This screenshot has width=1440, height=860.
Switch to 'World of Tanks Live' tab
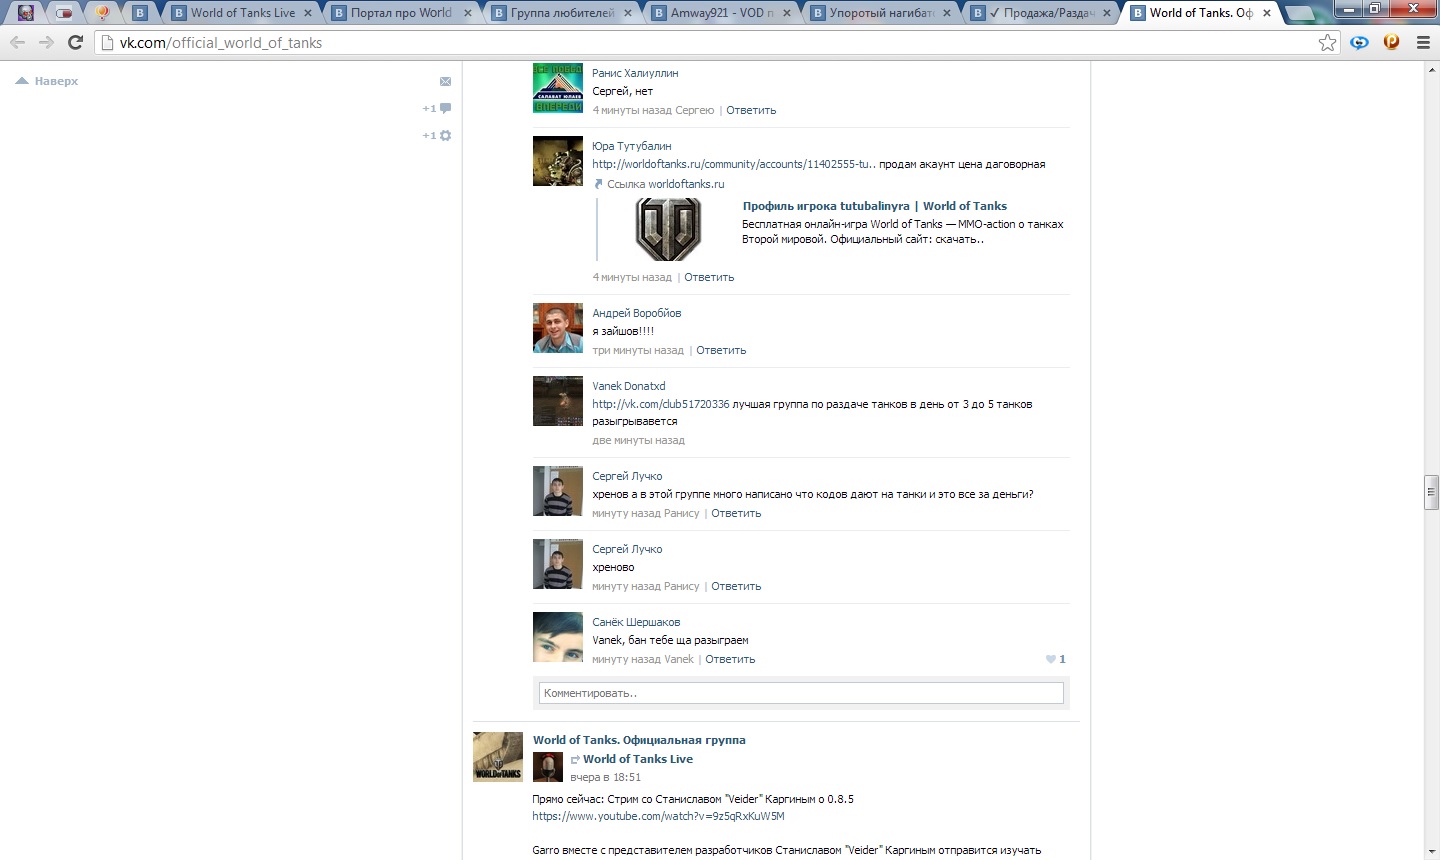tap(243, 13)
